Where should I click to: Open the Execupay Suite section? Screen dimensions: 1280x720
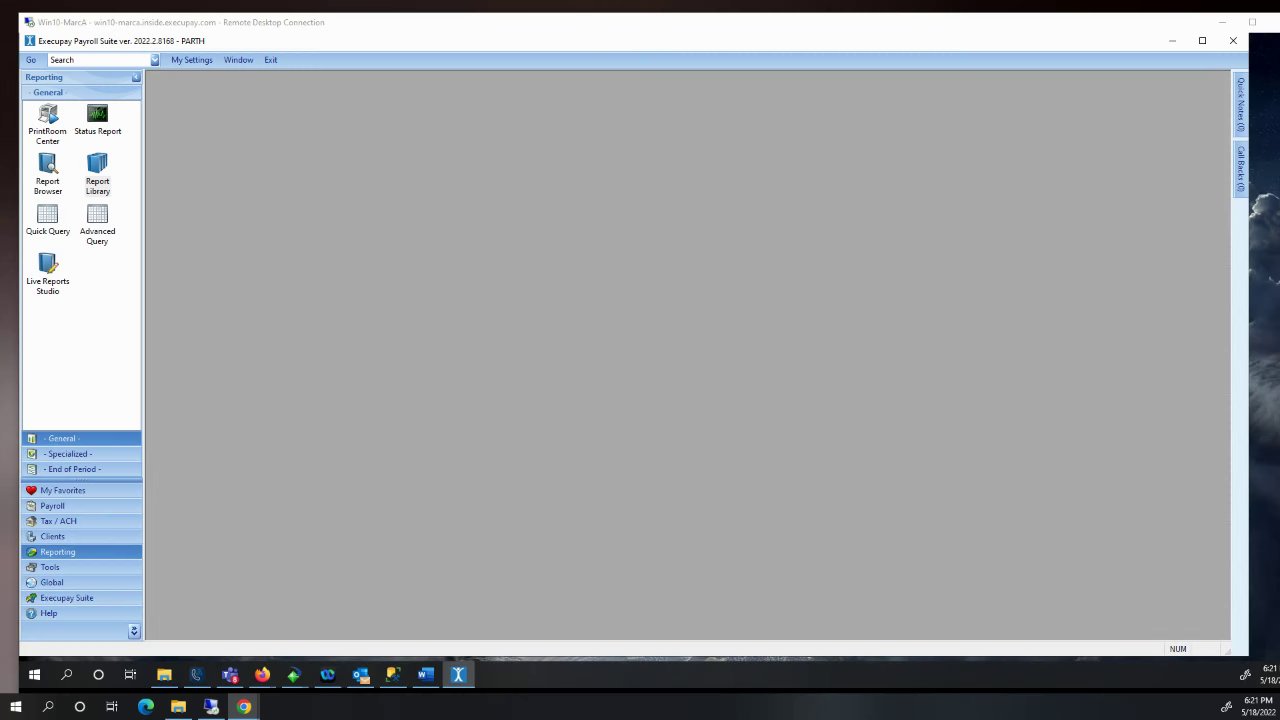click(x=81, y=598)
